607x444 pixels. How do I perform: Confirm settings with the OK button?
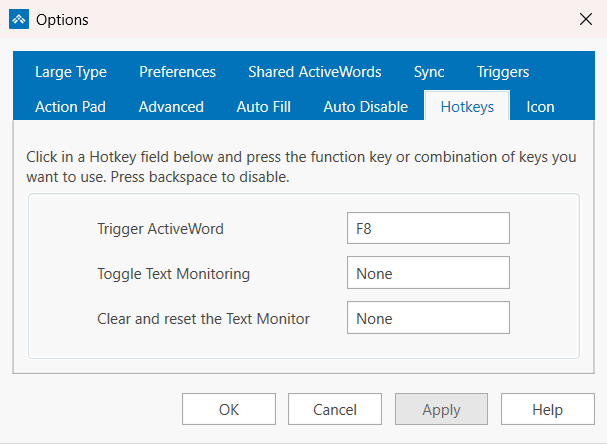click(229, 409)
